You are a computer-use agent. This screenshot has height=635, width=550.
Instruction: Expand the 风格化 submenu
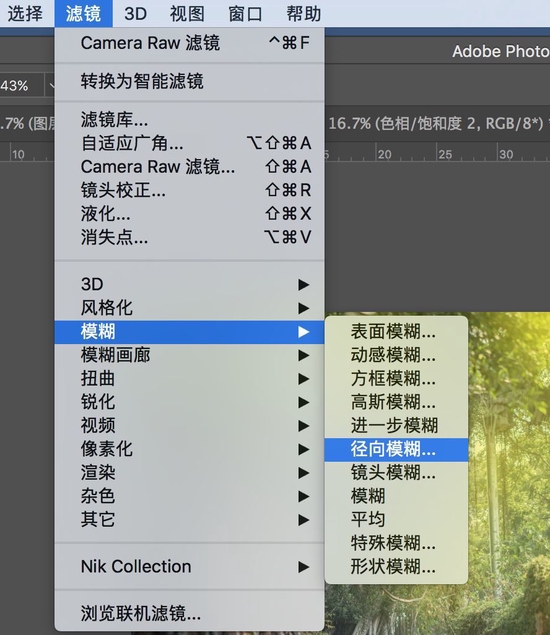[x=189, y=308]
